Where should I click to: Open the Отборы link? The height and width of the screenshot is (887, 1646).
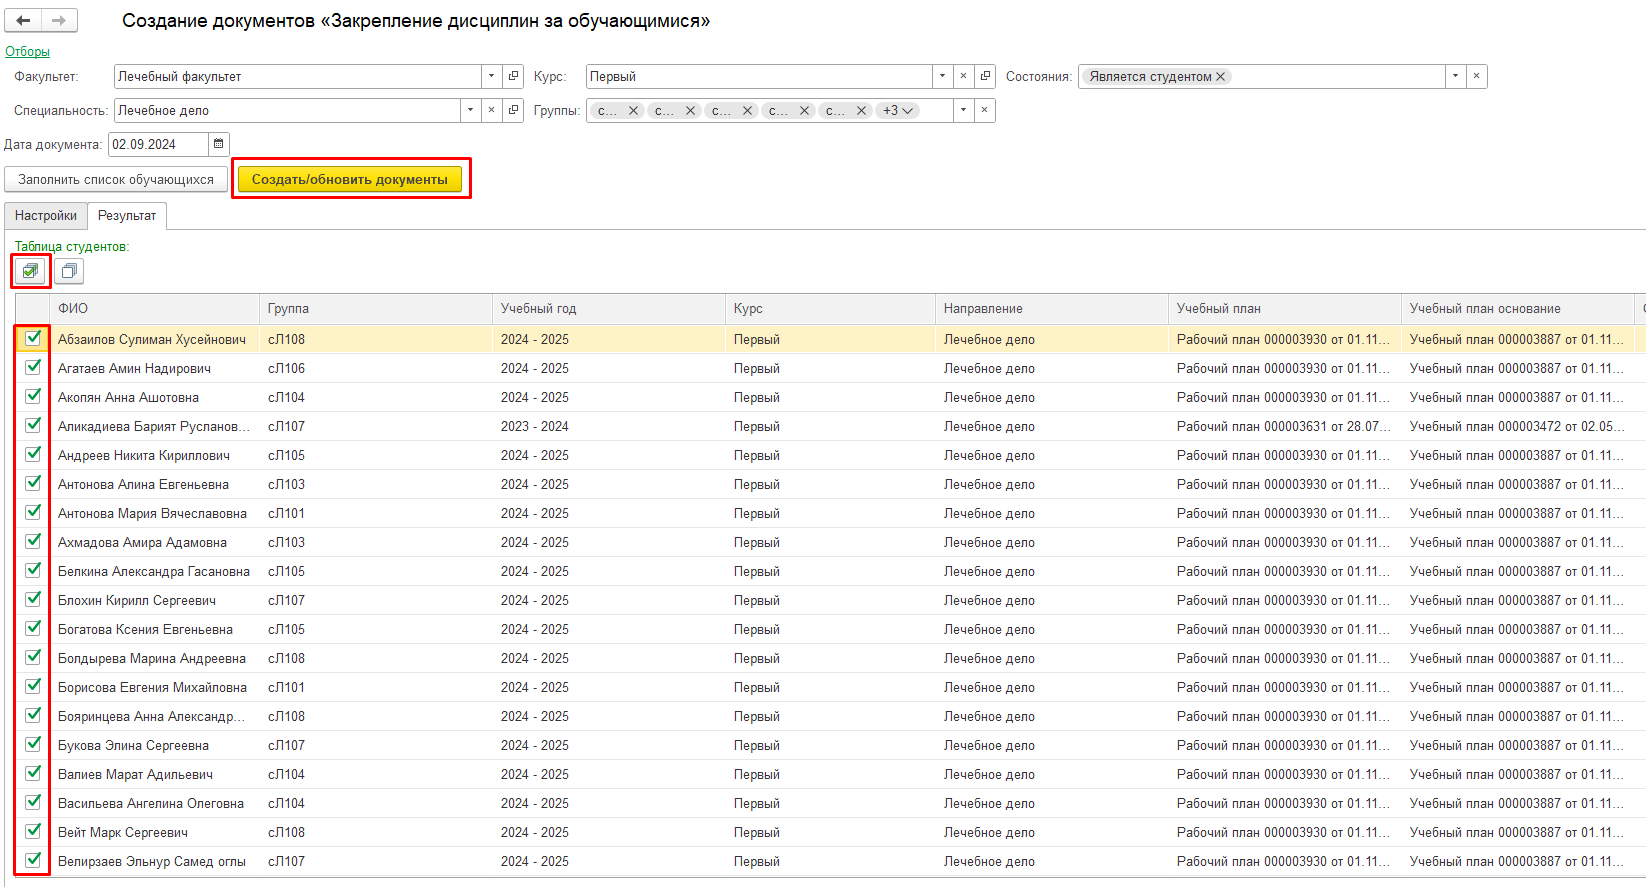coord(27,51)
